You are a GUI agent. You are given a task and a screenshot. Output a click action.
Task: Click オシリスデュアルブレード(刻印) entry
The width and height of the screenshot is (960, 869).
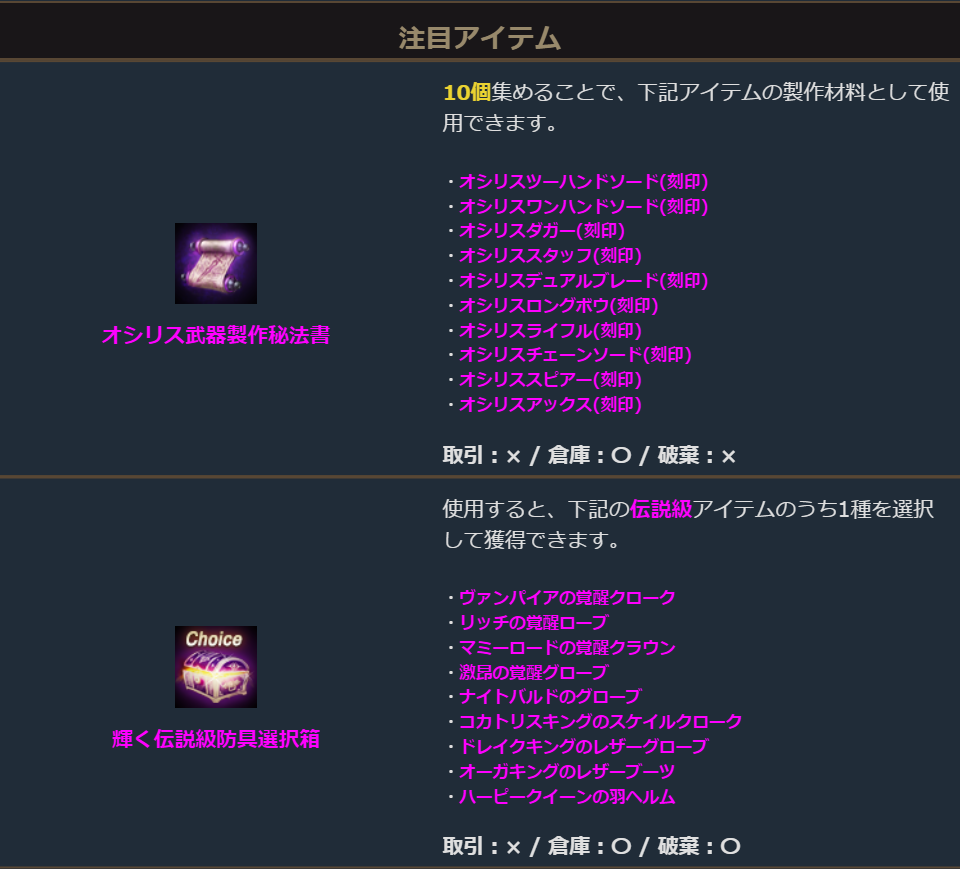[583, 280]
